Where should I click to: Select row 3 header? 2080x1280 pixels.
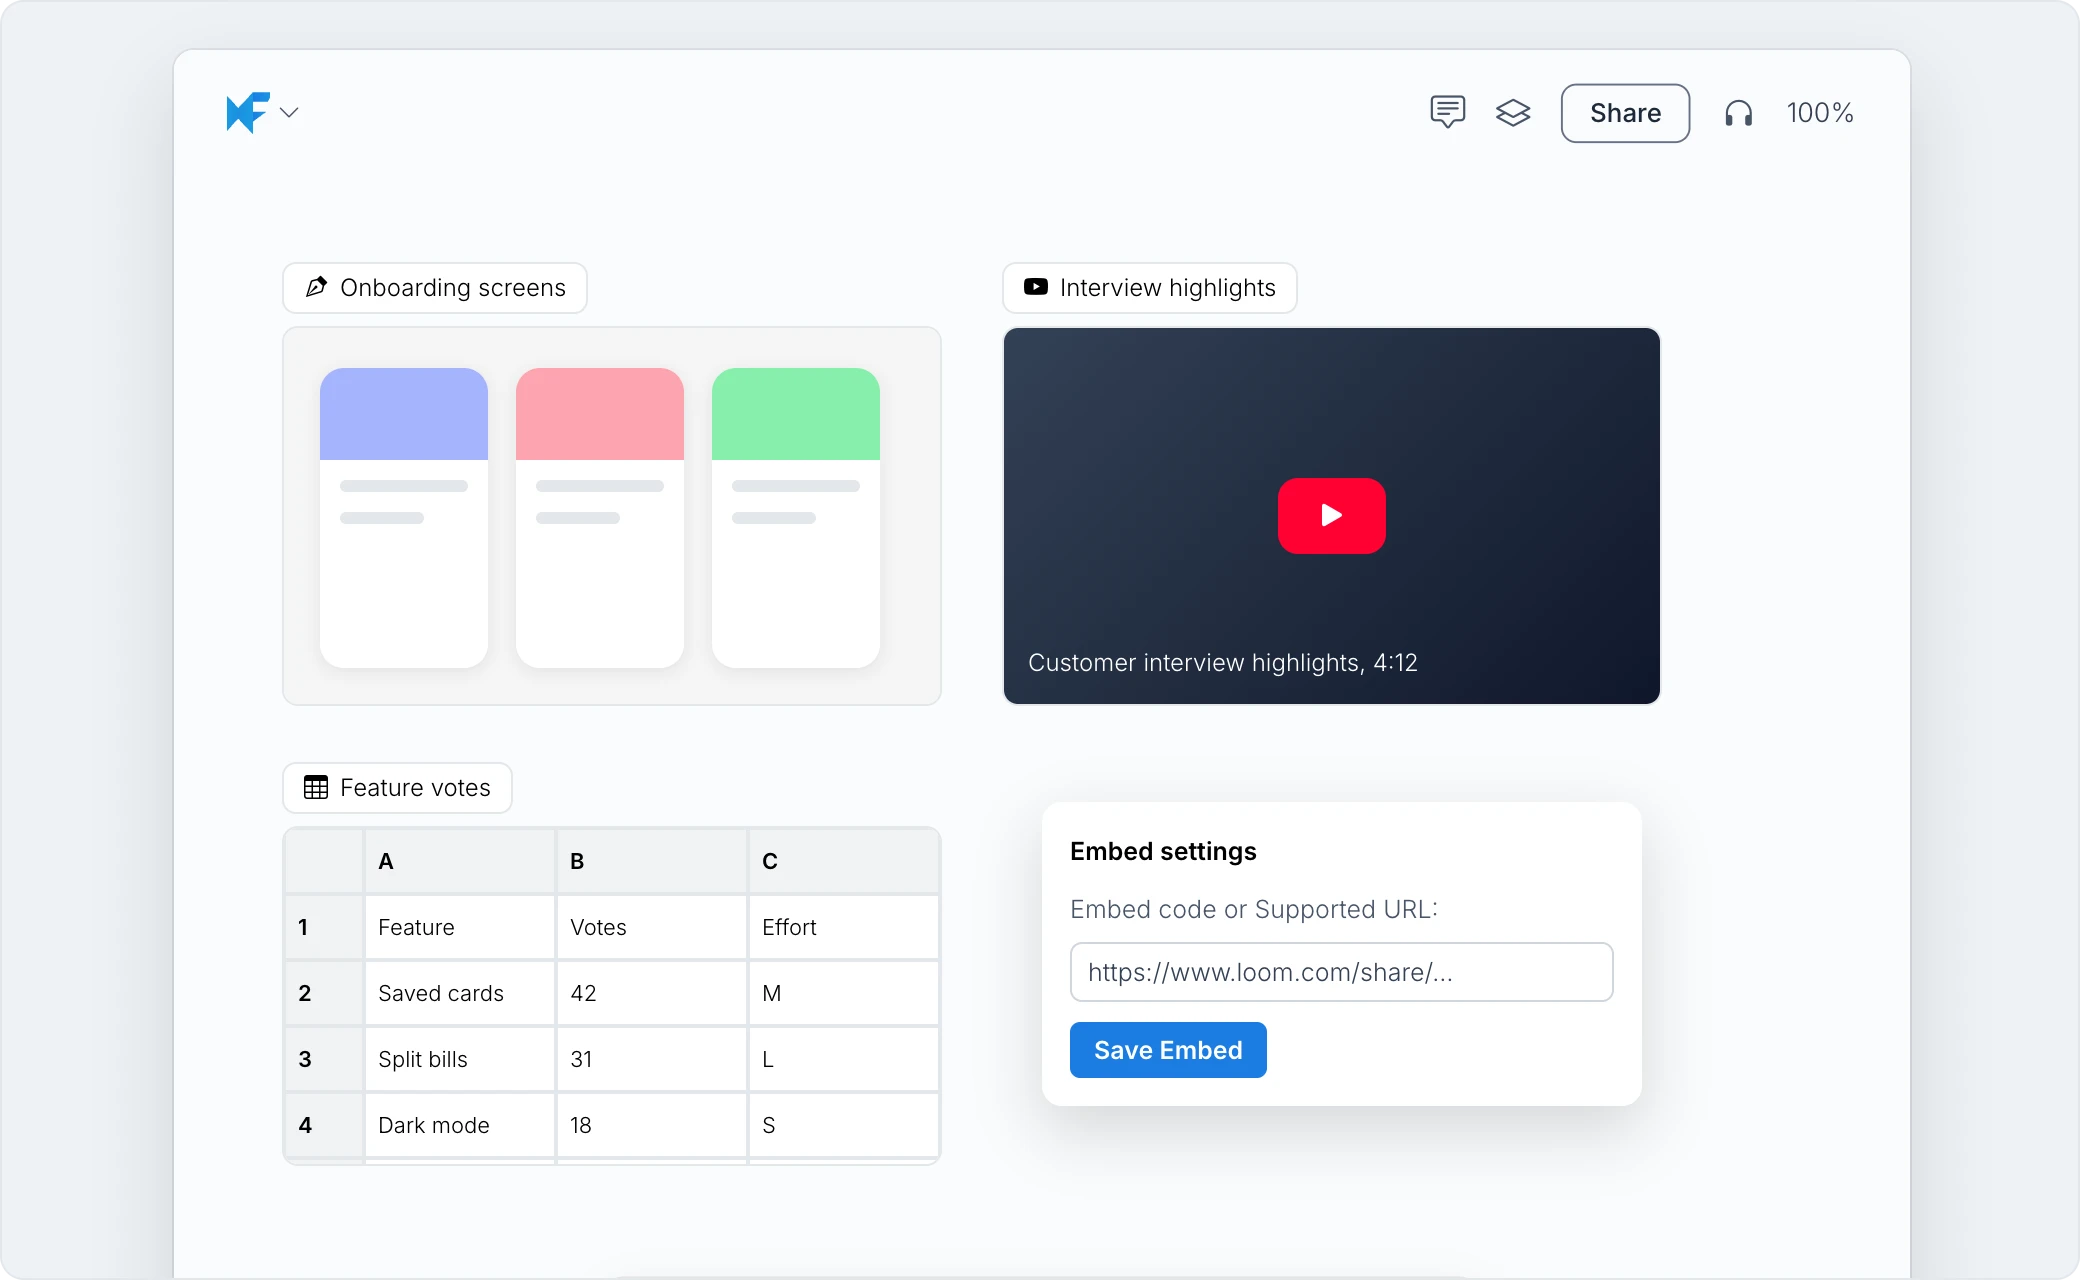324,1059
